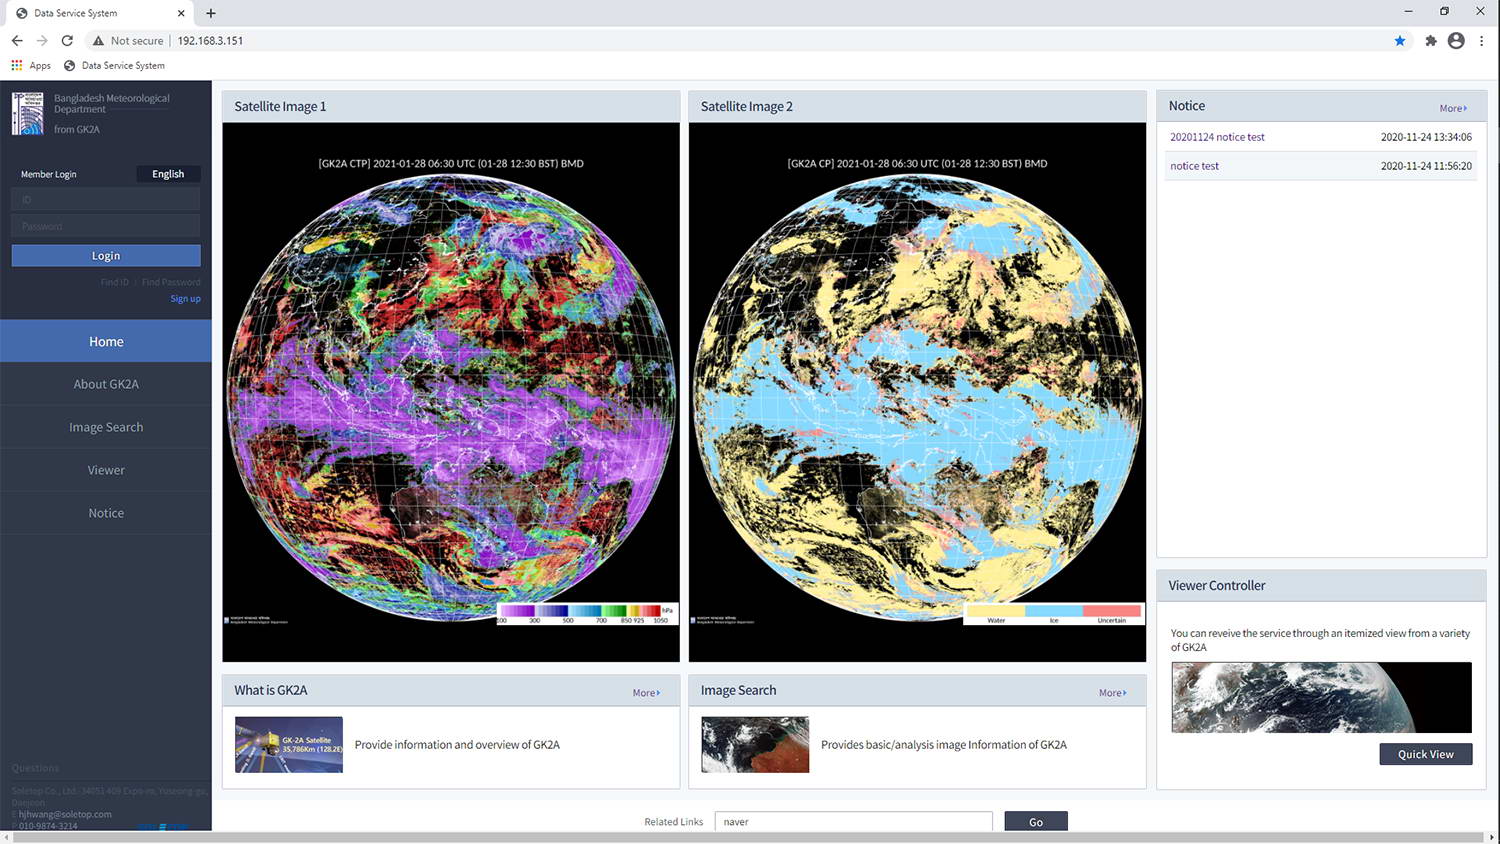Image resolution: width=1500 pixels, height=844 pixels.
Task: Open Notice menu item in sidebar
Action: (x=106, y=513)
